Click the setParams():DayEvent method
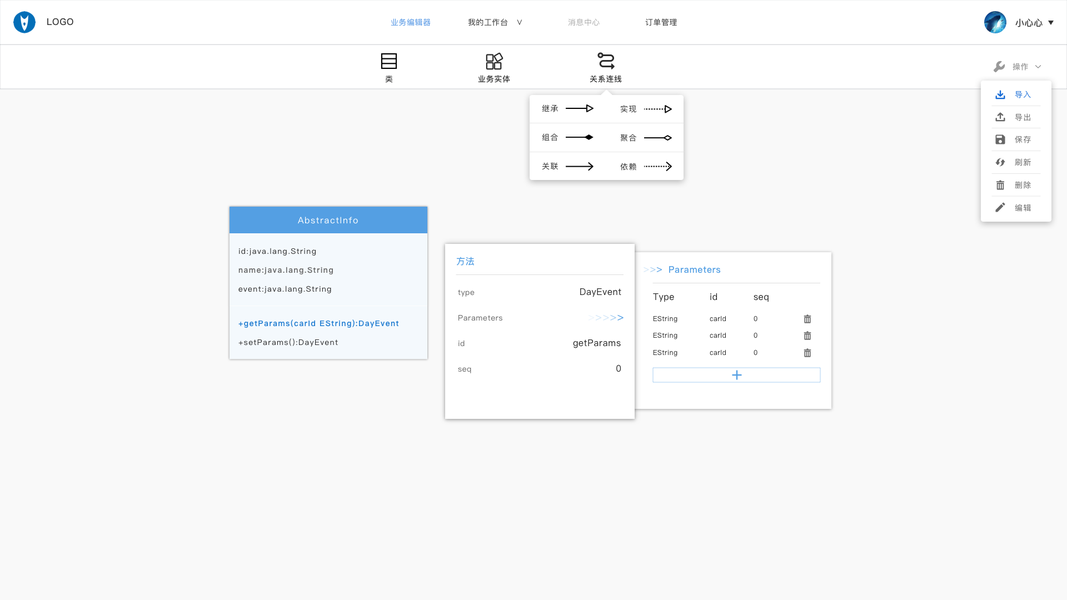 tap(288, 342)
